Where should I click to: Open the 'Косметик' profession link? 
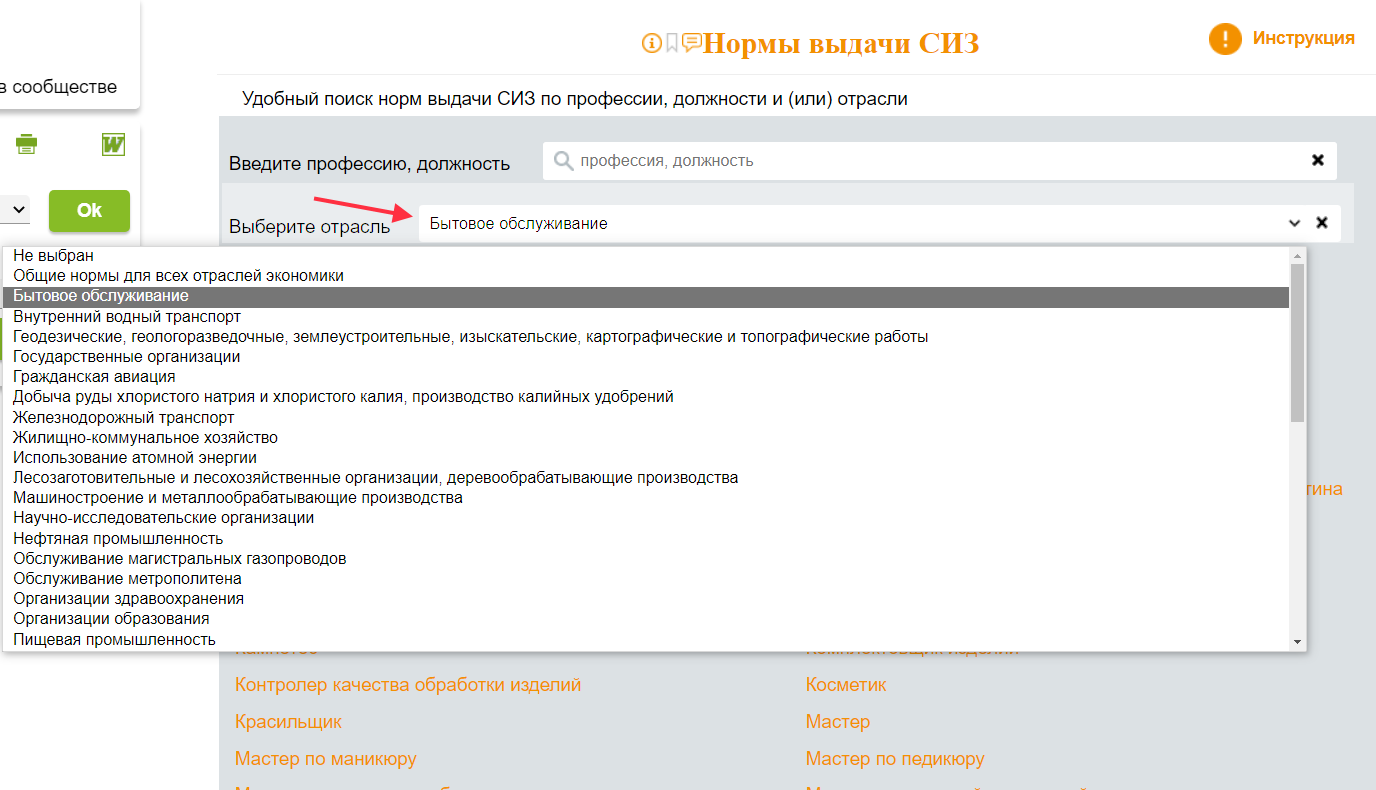(x=846, y=685)
